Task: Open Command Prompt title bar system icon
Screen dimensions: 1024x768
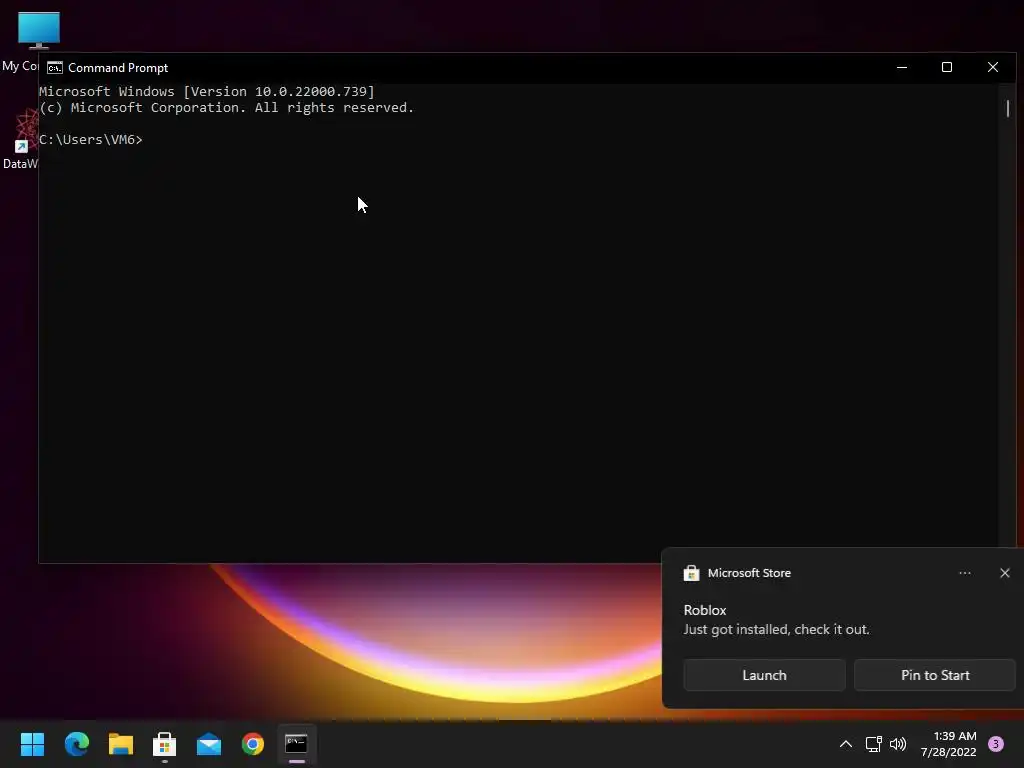Action: click(55, 68)
